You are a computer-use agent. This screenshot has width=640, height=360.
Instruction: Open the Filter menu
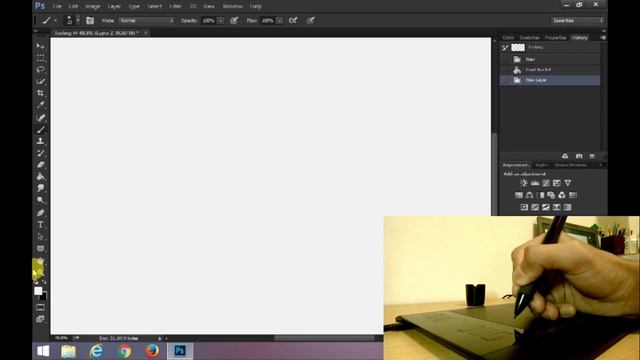tap(176, 6)
